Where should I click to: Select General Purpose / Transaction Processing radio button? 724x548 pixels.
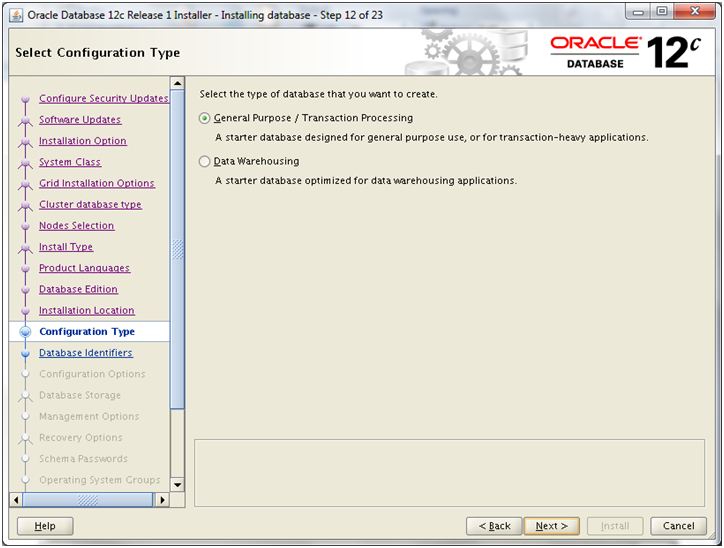tap(204, 118)
